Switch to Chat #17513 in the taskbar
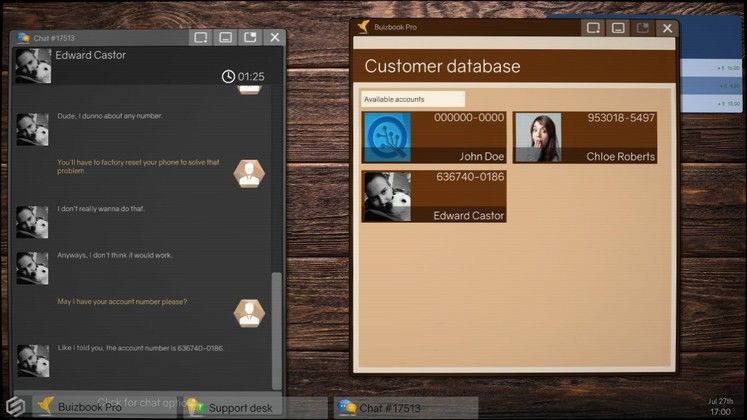 pyautogui.click(x=380, y=407)
